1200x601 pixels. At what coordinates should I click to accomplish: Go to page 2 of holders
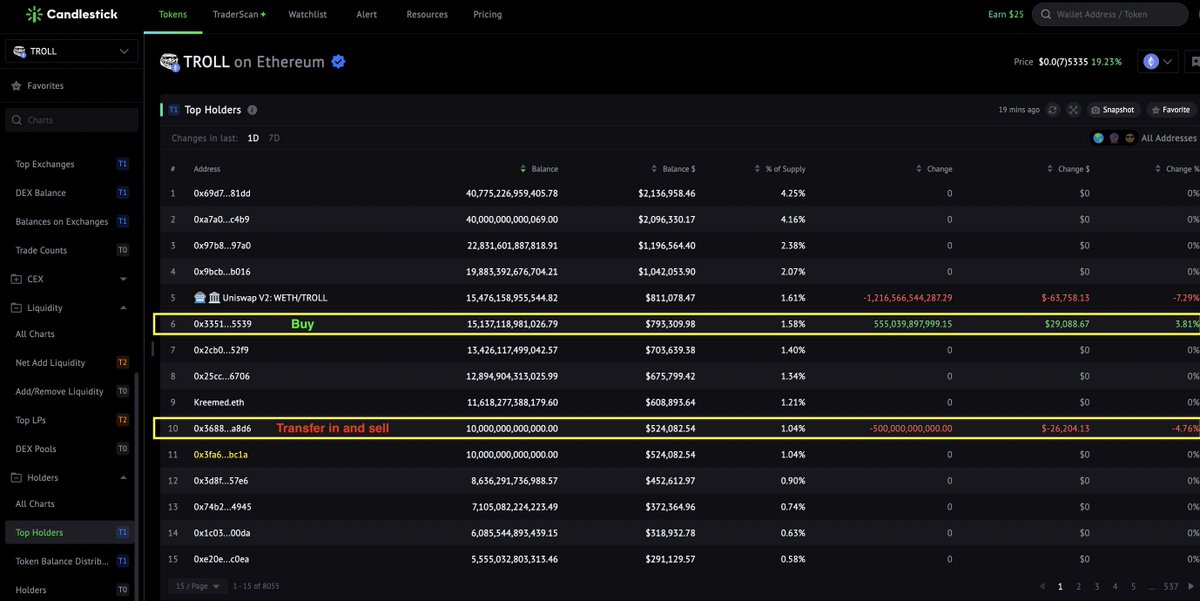point(1078,587)
